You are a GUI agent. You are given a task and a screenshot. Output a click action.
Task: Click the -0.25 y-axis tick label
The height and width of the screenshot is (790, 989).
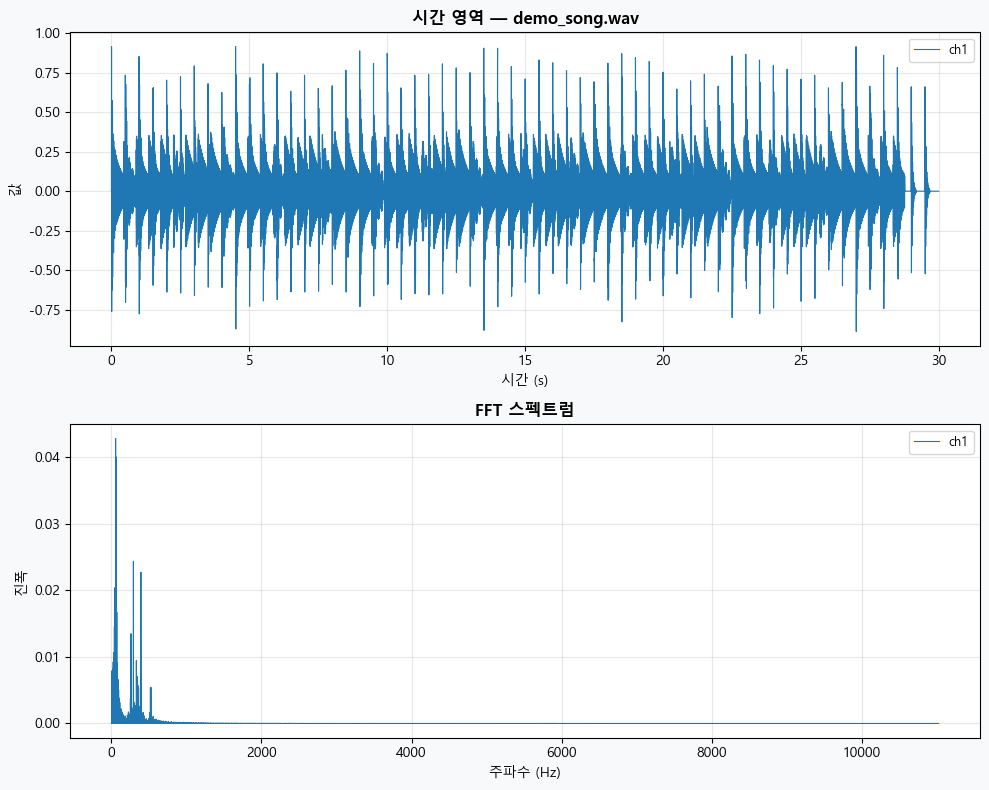click(45, 231)
